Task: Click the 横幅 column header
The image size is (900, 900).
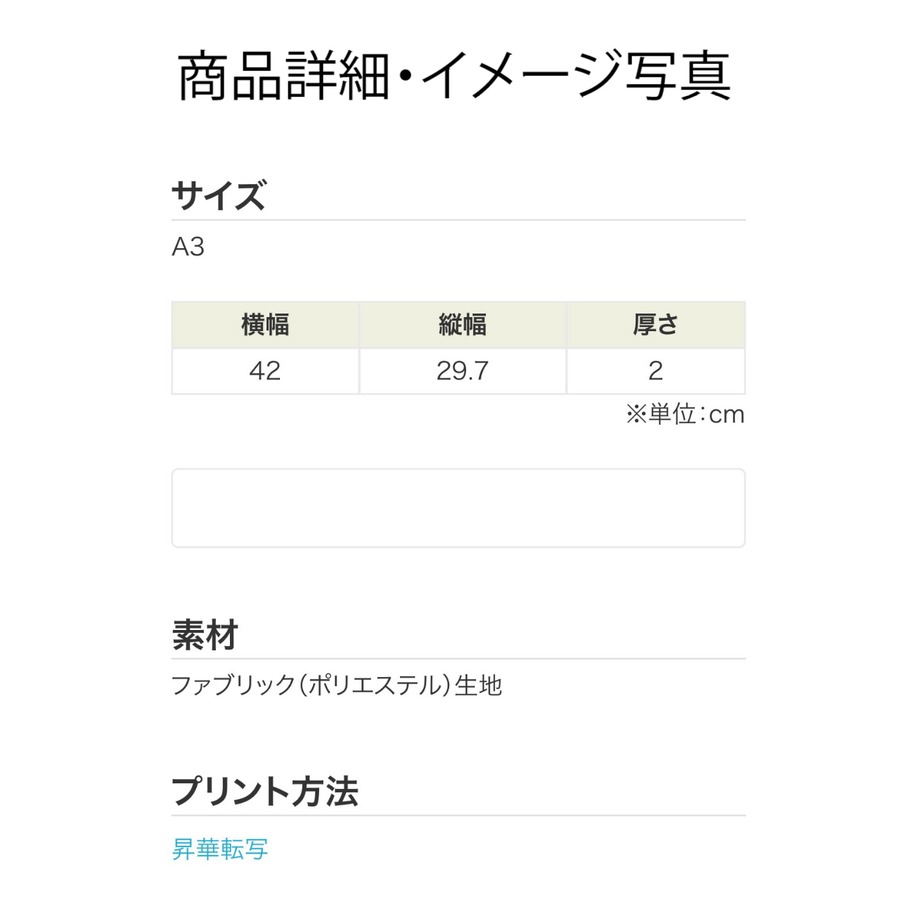Action: (265, 324)
